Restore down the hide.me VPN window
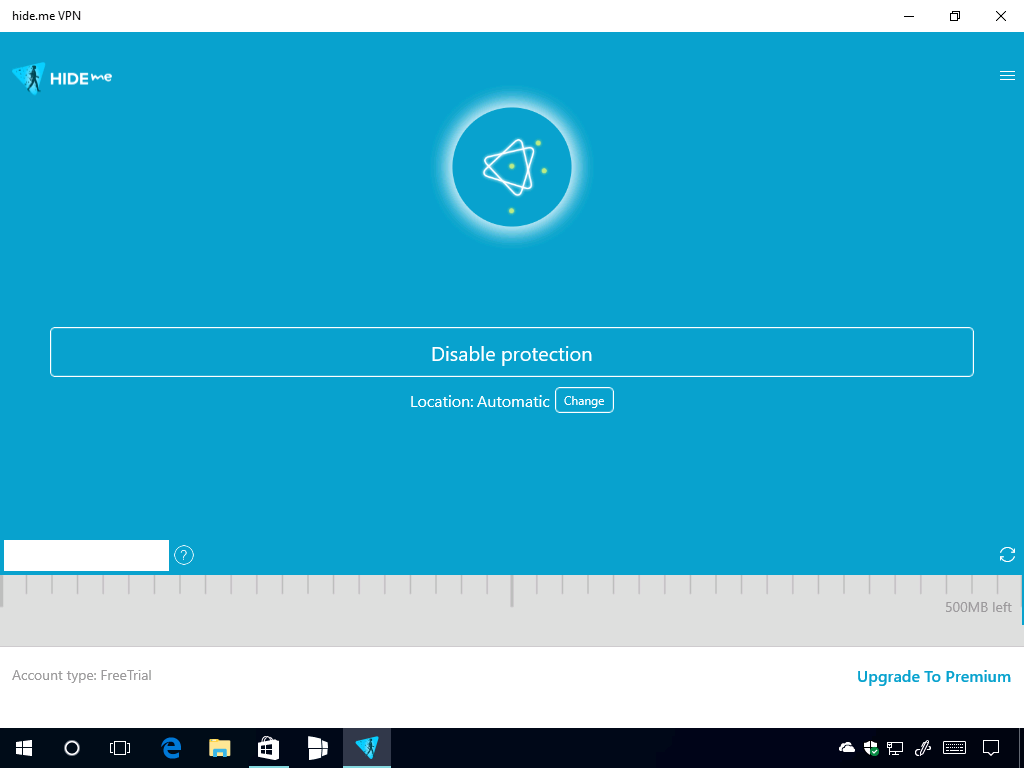1024x768 pixels. coord(955,16)
